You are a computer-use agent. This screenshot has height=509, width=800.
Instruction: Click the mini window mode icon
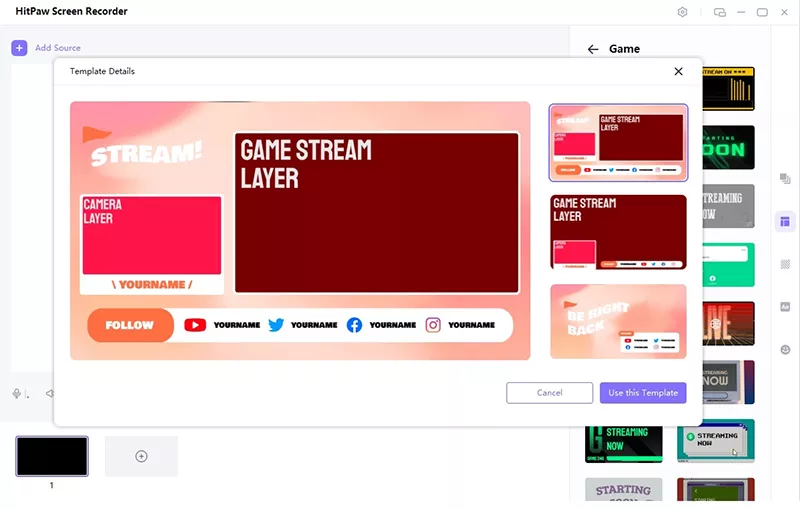click(x=720, y=12)
